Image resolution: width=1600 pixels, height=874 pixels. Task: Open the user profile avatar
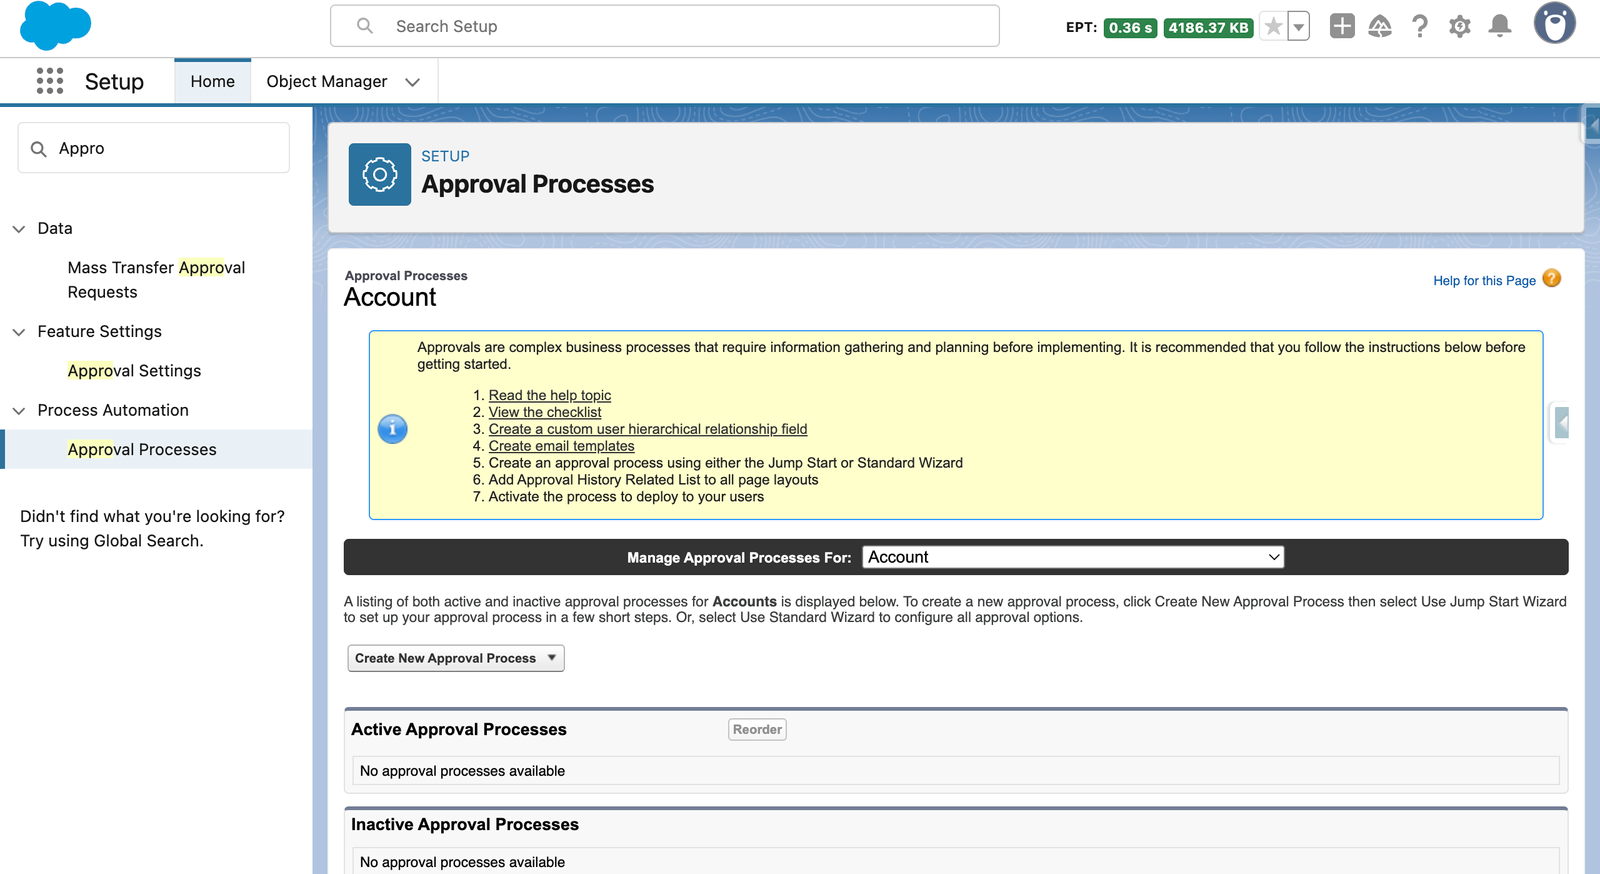coord(1555,23)
